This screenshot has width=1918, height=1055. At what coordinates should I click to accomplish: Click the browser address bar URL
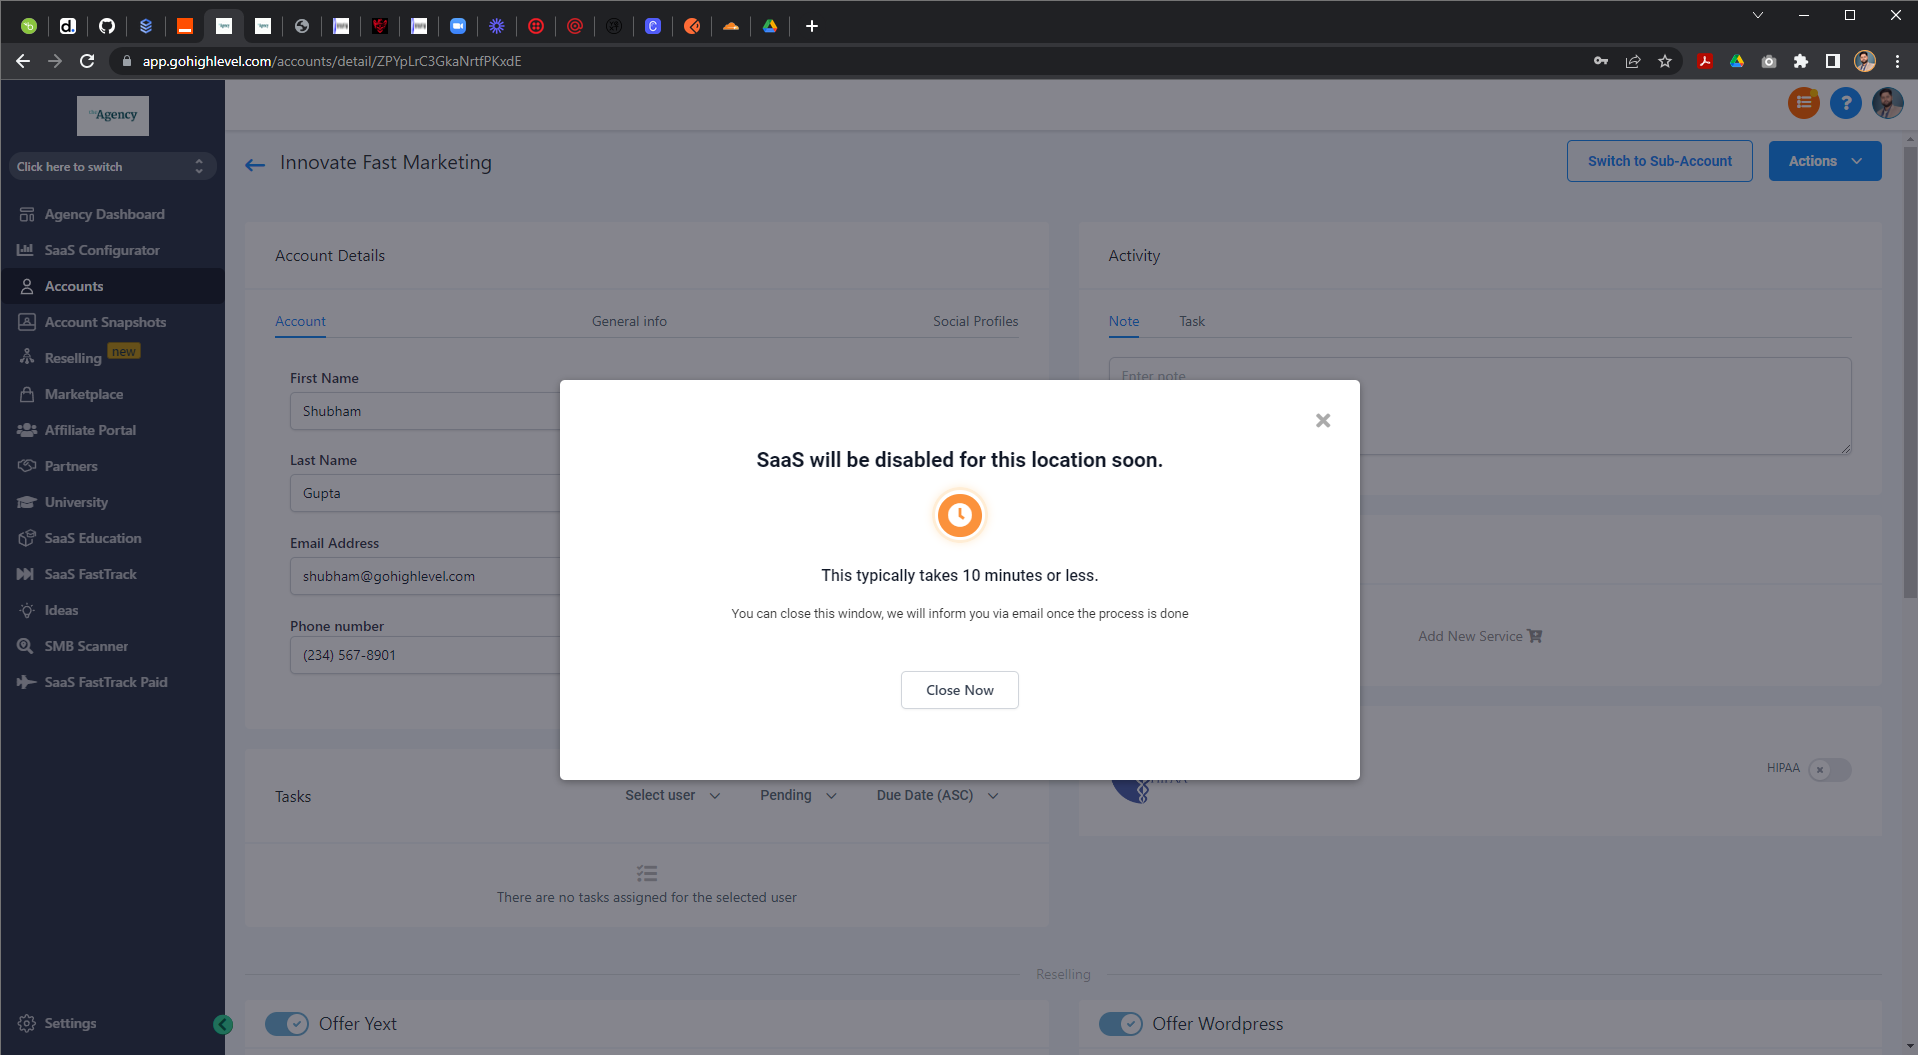331,61
